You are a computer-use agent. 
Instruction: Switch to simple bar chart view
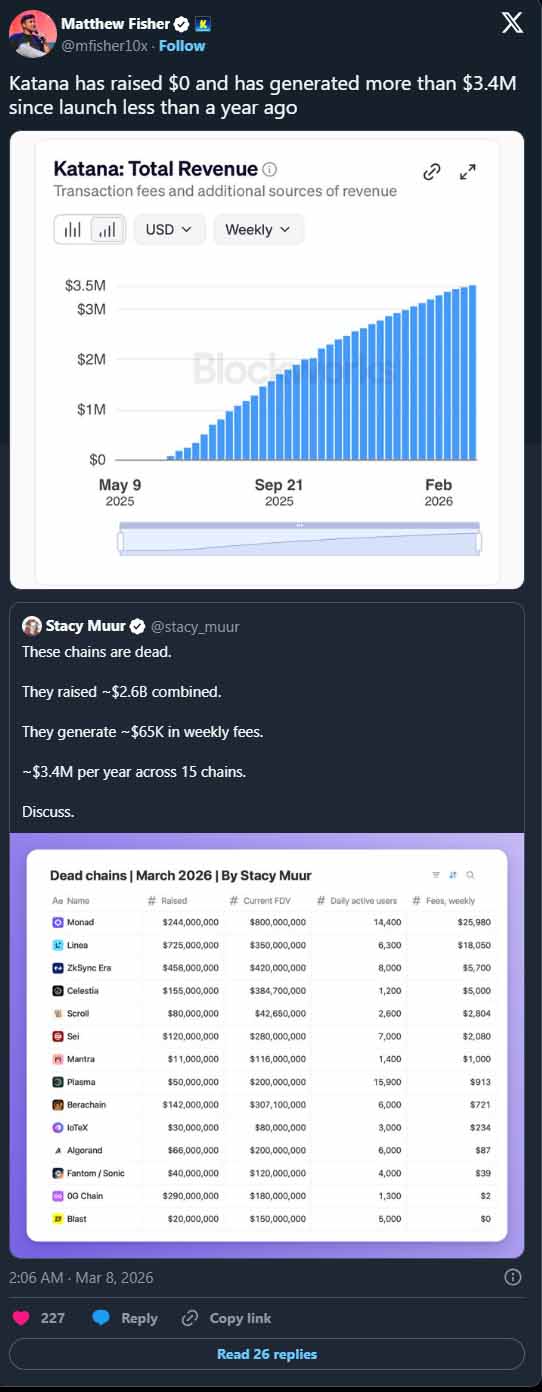pyautogui.click(x=73, y=229)
